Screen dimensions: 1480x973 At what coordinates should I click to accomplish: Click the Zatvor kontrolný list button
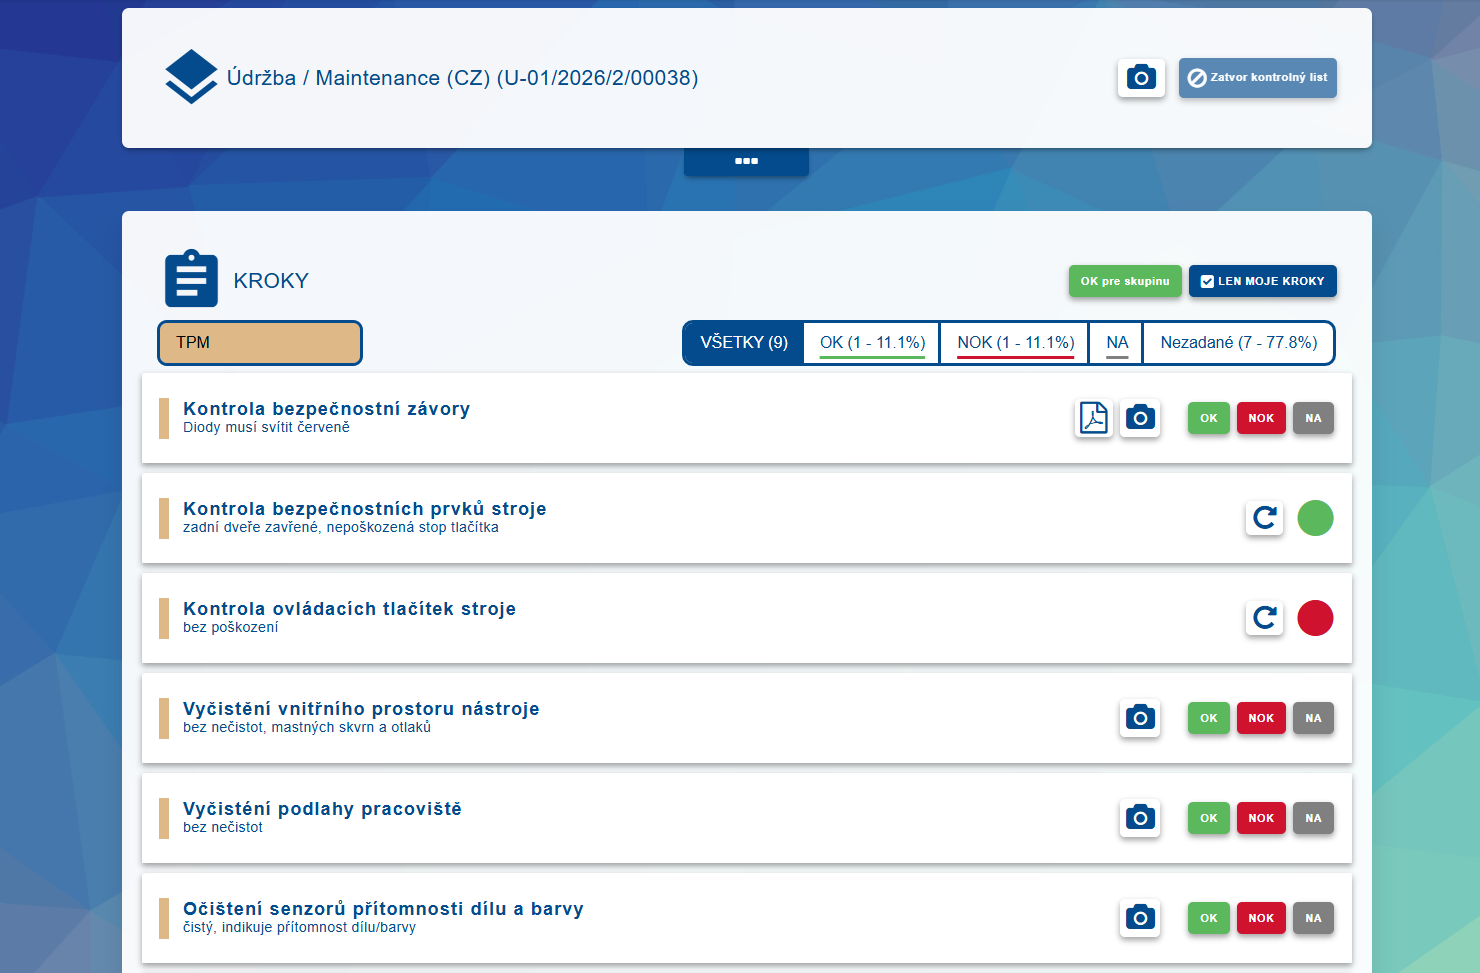click(1257, 78)
